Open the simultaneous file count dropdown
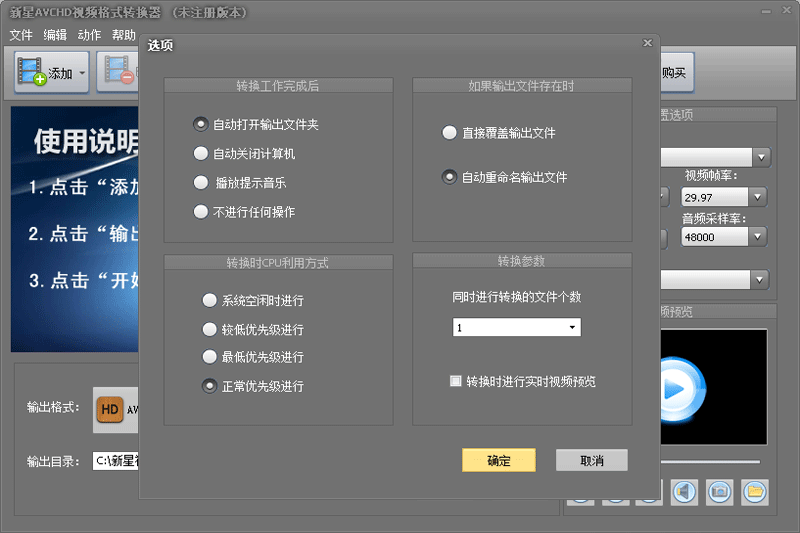The image size is (800, 533). pos(516,327)
